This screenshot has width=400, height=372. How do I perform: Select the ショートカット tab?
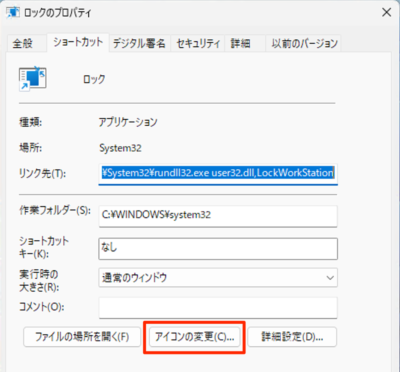pos(78,43)
